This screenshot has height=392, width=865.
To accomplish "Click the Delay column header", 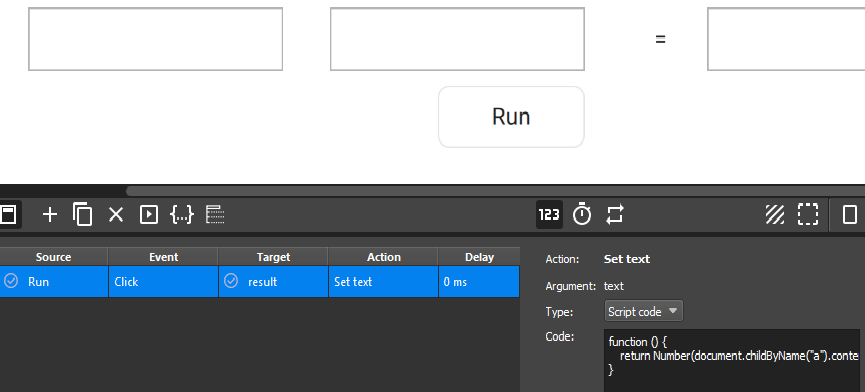I will tap(479, 257).
